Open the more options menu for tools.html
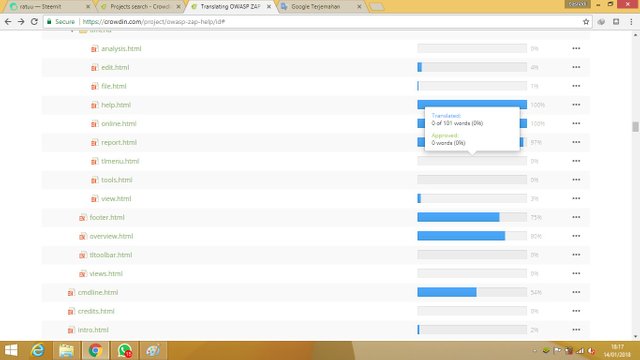The width and height of the screenshot is (640, 360). point(576,180)
